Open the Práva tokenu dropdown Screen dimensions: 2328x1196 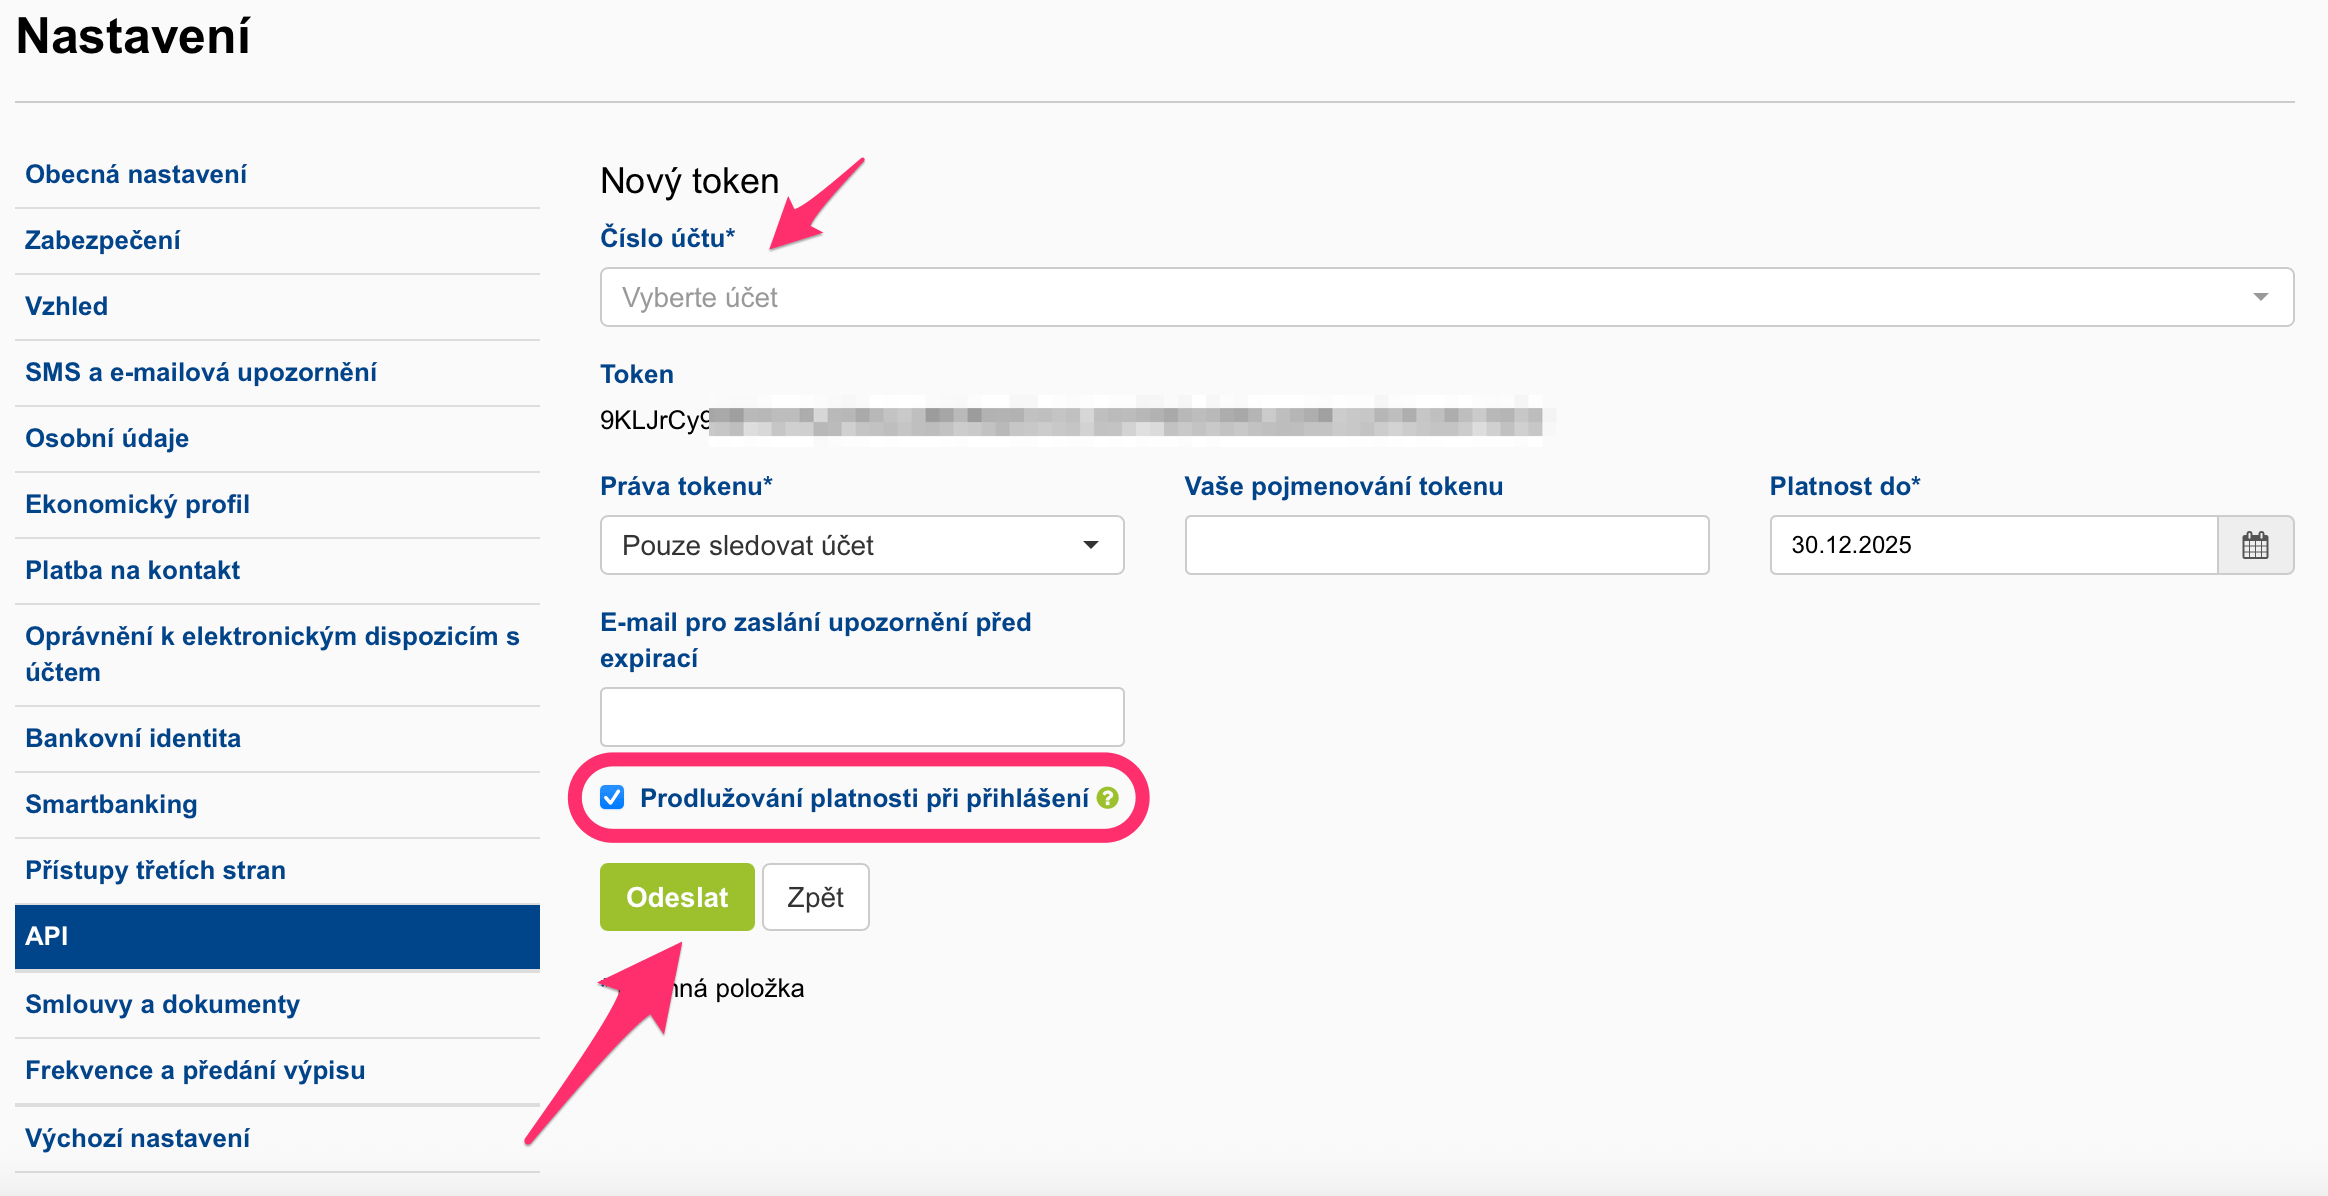(862, 545)
